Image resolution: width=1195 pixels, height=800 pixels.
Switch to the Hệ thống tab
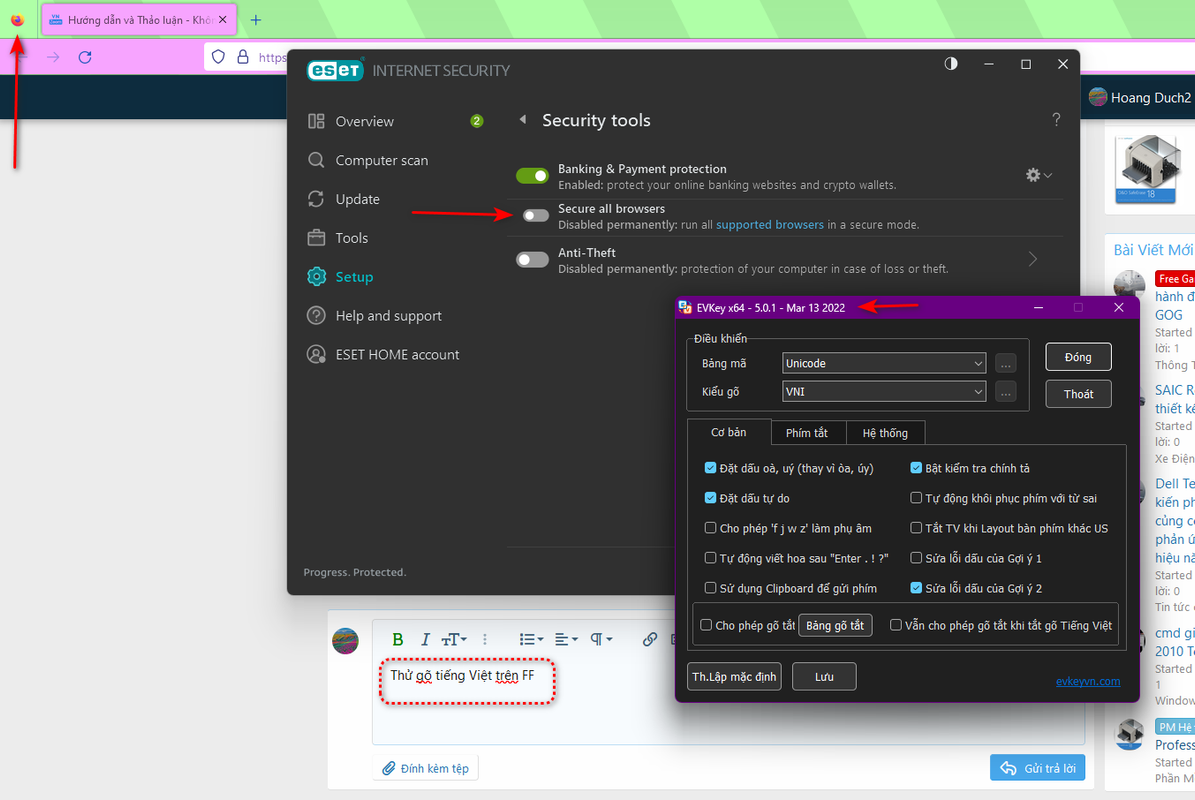click(x=885, y=433)
